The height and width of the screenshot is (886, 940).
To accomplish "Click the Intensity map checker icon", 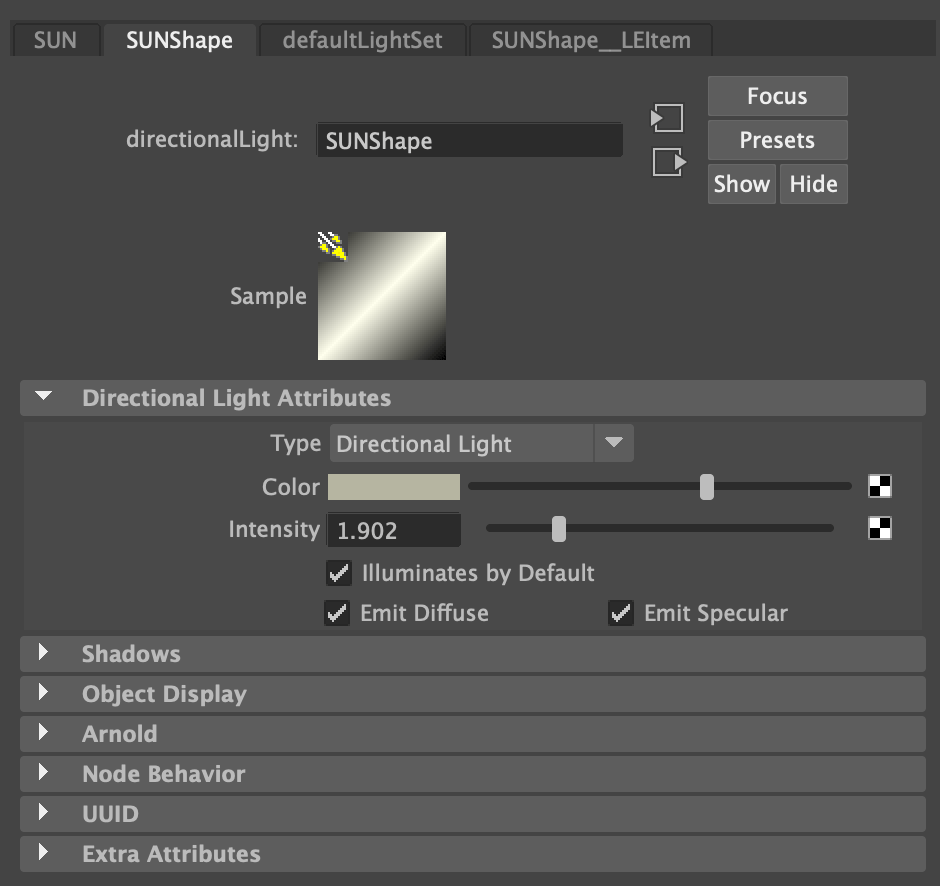I will point(879,529).
